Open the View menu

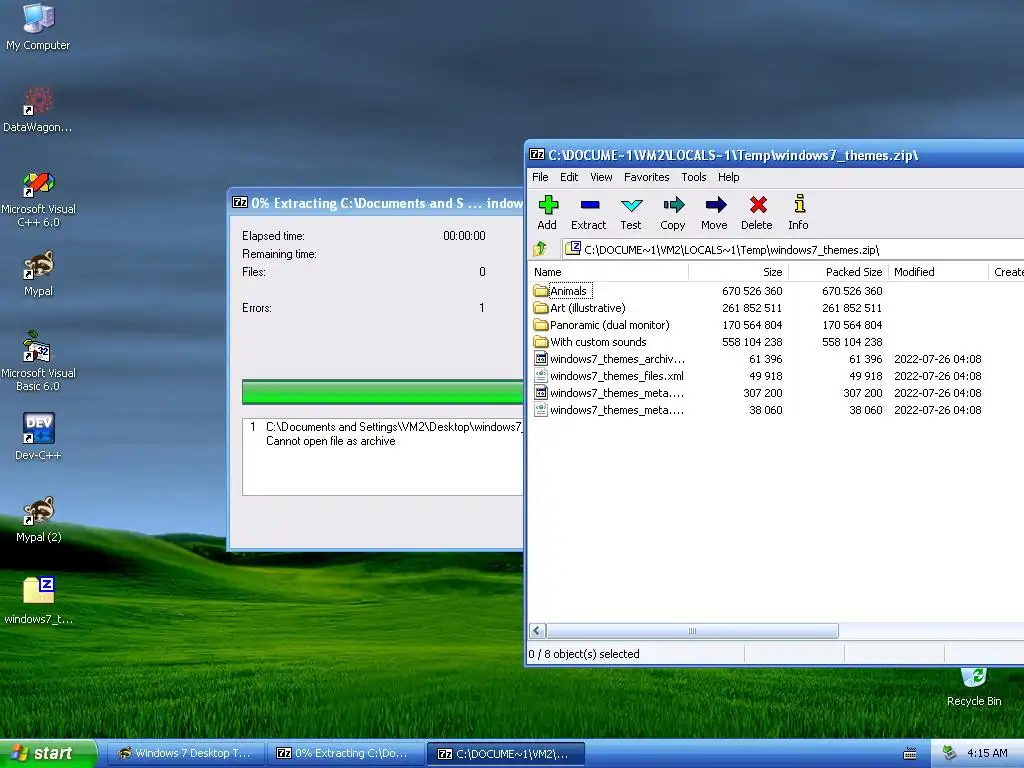(x=601, y=177)
